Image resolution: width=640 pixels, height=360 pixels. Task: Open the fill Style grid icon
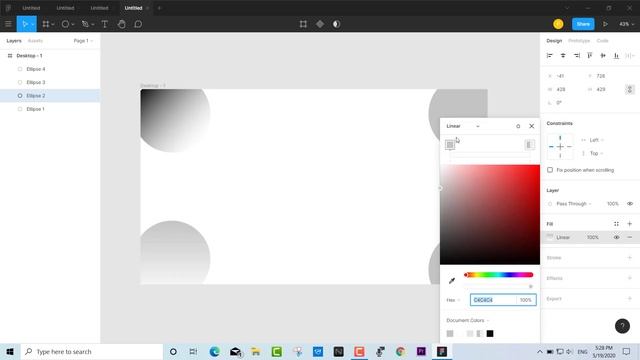[616, 224]
